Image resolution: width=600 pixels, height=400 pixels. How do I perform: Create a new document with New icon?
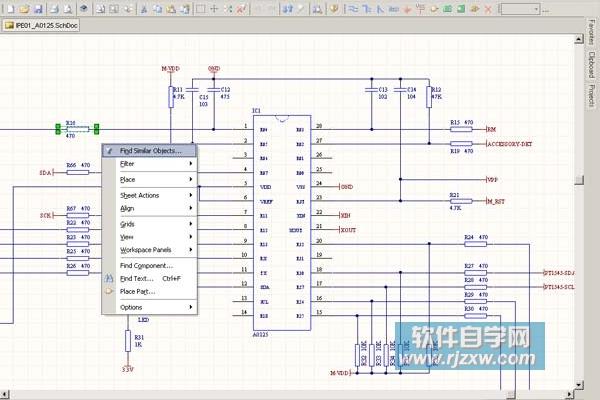(10, 8)
